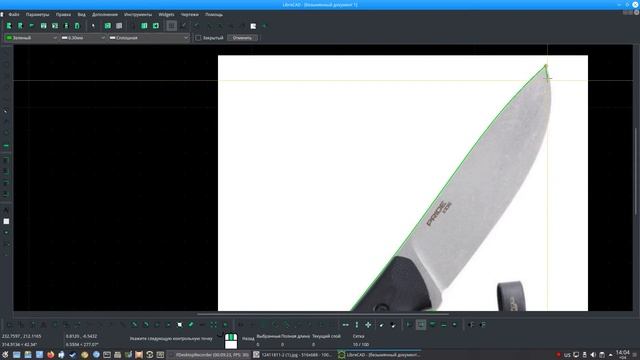The width and height of the screenshot is (640, 360).
Task: Click the white square icon in top toolbar
Action: coord(253,26)
